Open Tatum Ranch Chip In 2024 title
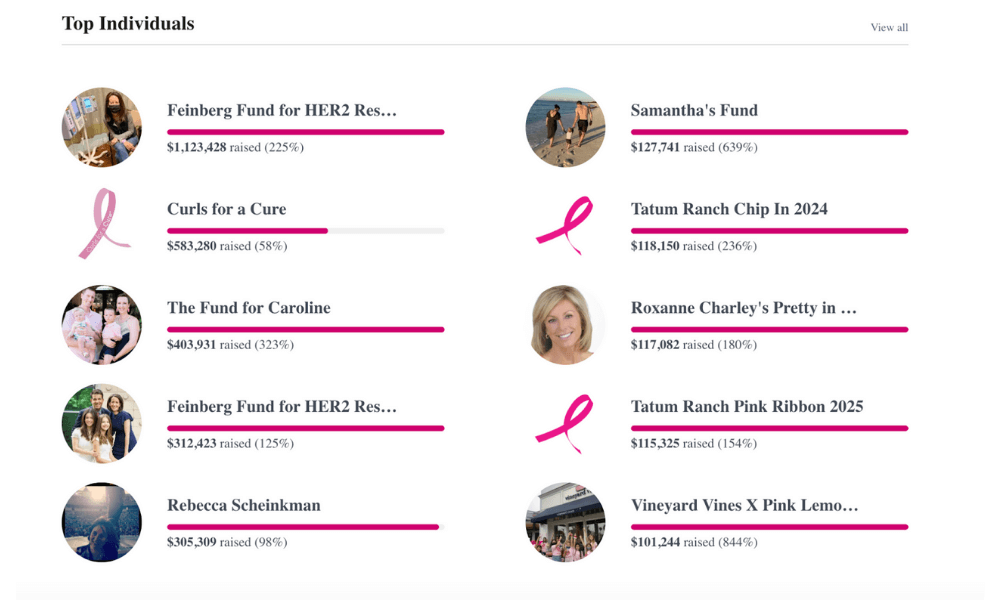The height and width of the screenshot is (600, 1000). 729,209
